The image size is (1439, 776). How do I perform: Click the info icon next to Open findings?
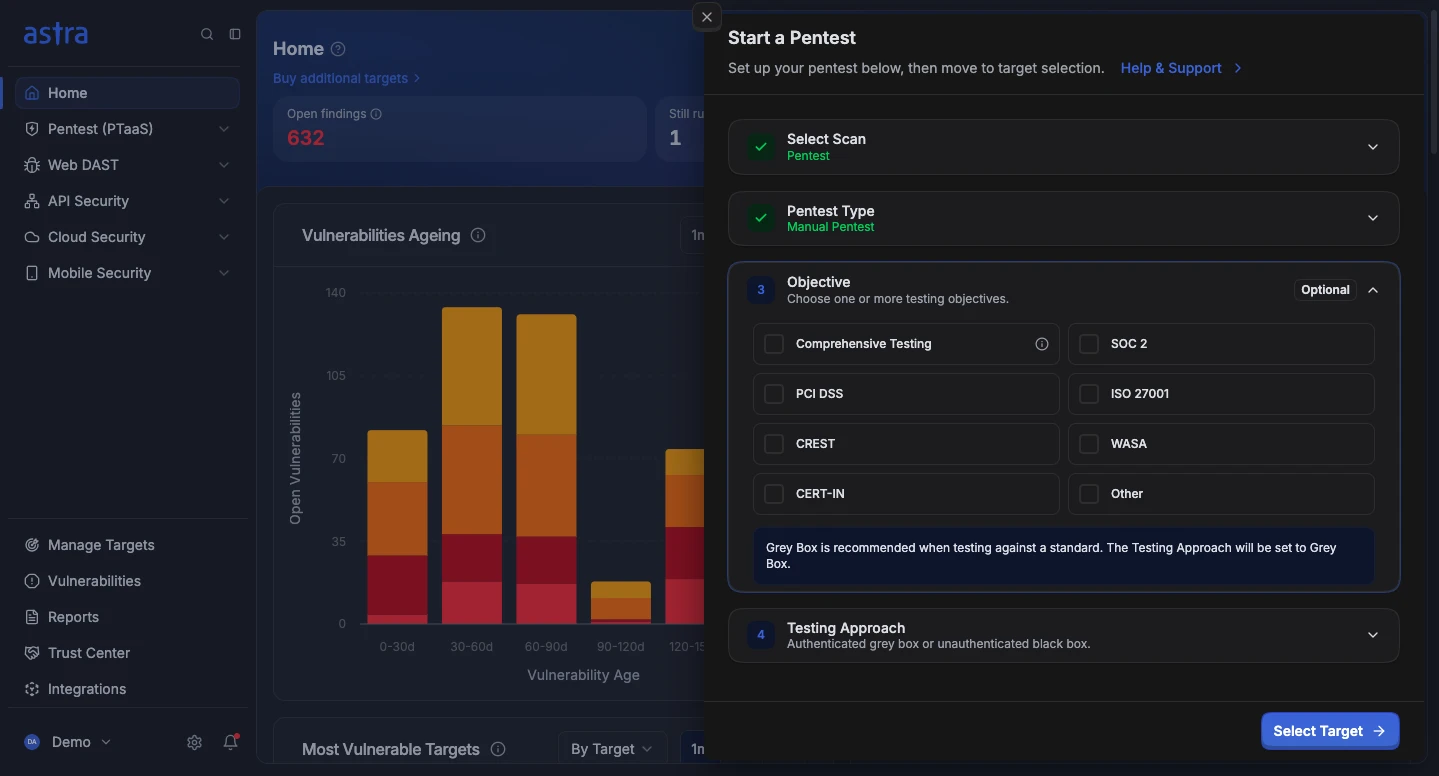click(376, 114)
